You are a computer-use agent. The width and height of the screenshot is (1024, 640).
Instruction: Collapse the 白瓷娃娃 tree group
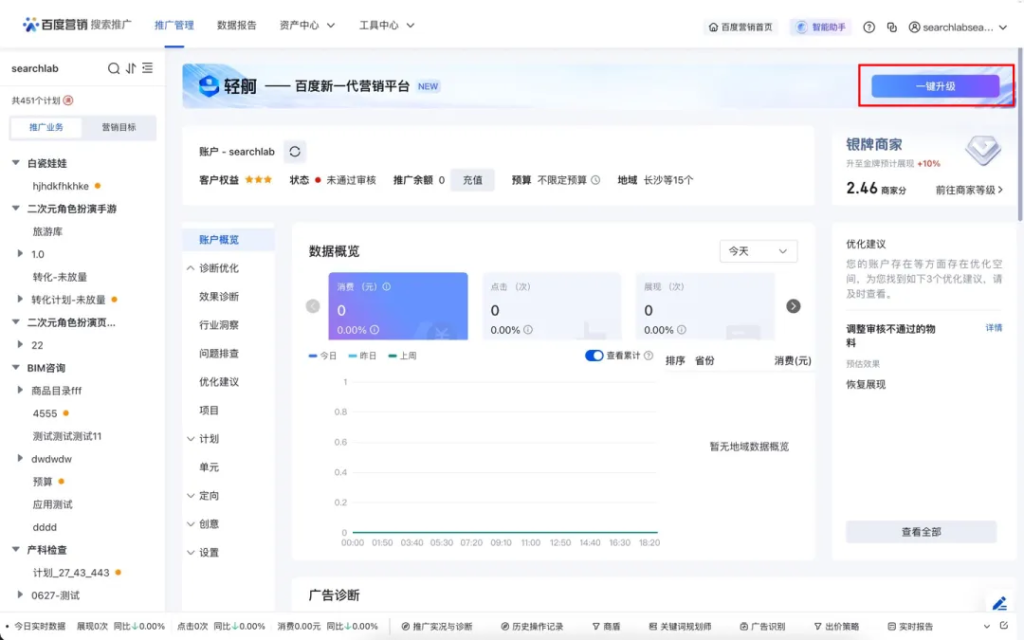(x=16, y=163)
